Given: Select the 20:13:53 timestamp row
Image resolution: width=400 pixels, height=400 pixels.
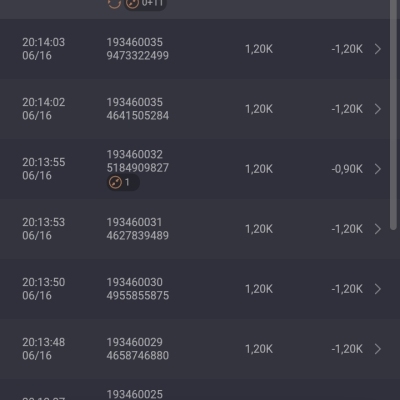Looking at the screenshot, I should click(x=195, y=229).
